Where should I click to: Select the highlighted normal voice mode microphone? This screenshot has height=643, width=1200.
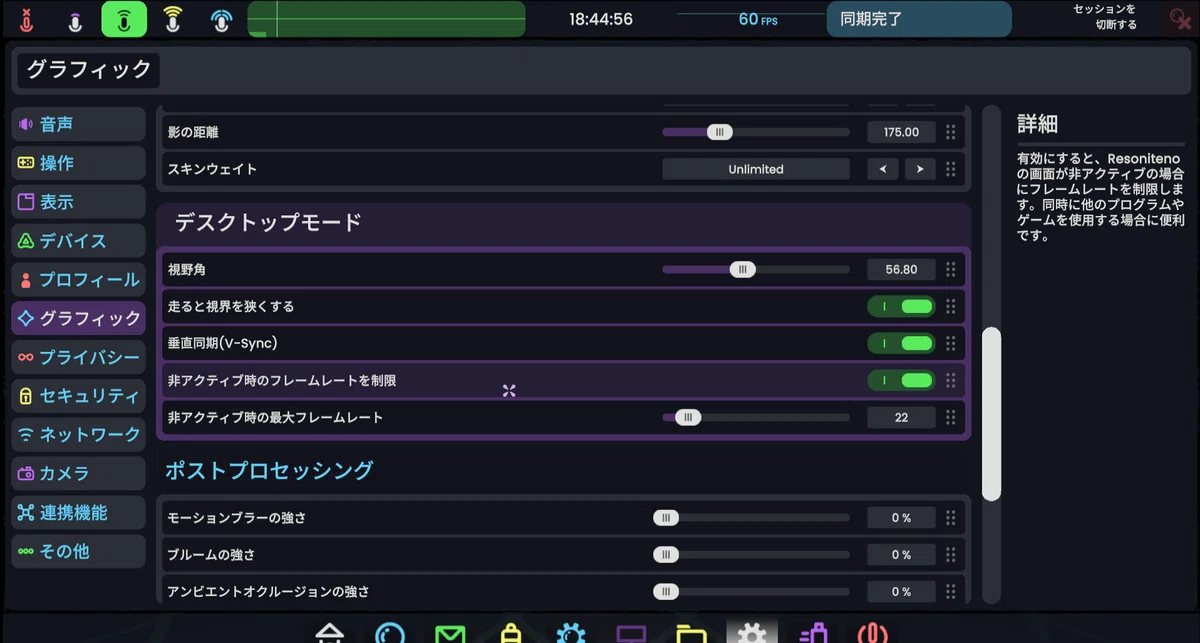coord(124,19)
